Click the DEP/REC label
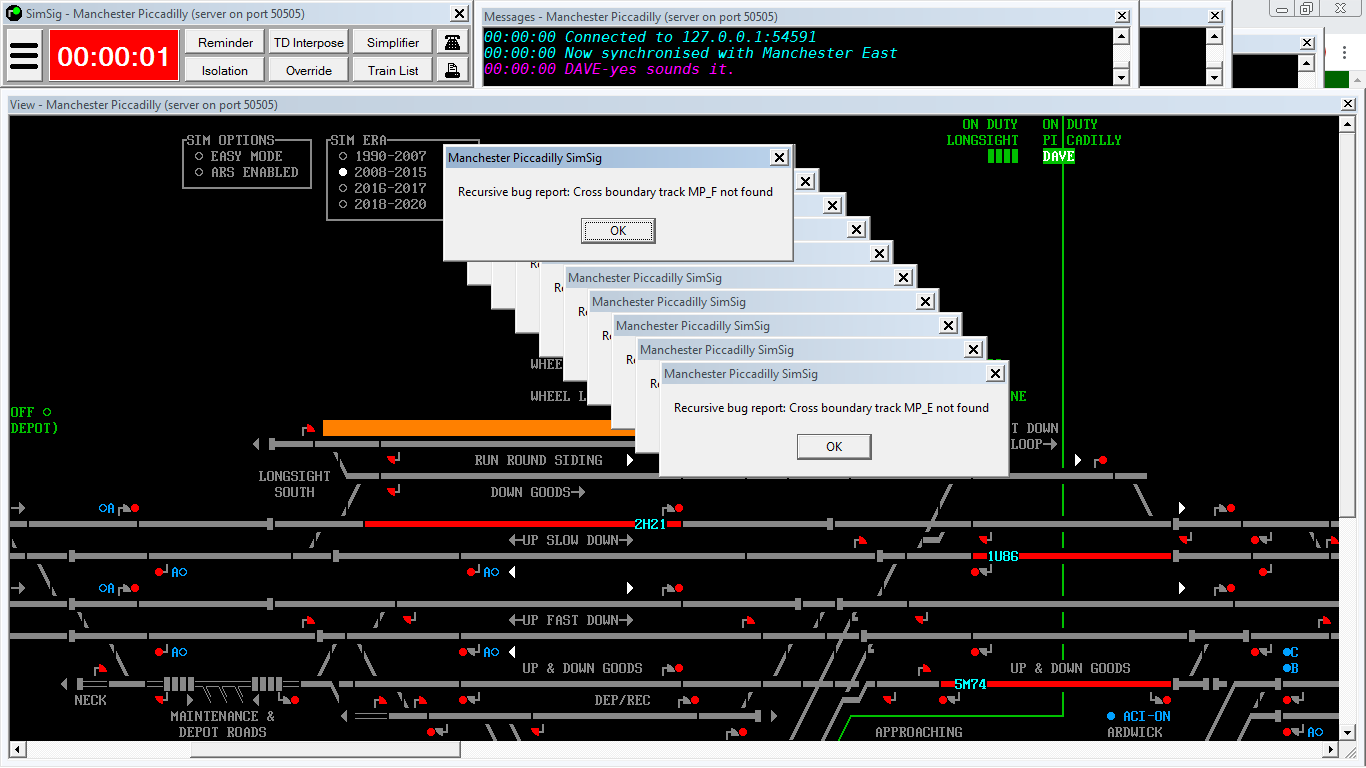This screenshot has height=768, width=1366. pyautogui.click(x=622, y=700)
